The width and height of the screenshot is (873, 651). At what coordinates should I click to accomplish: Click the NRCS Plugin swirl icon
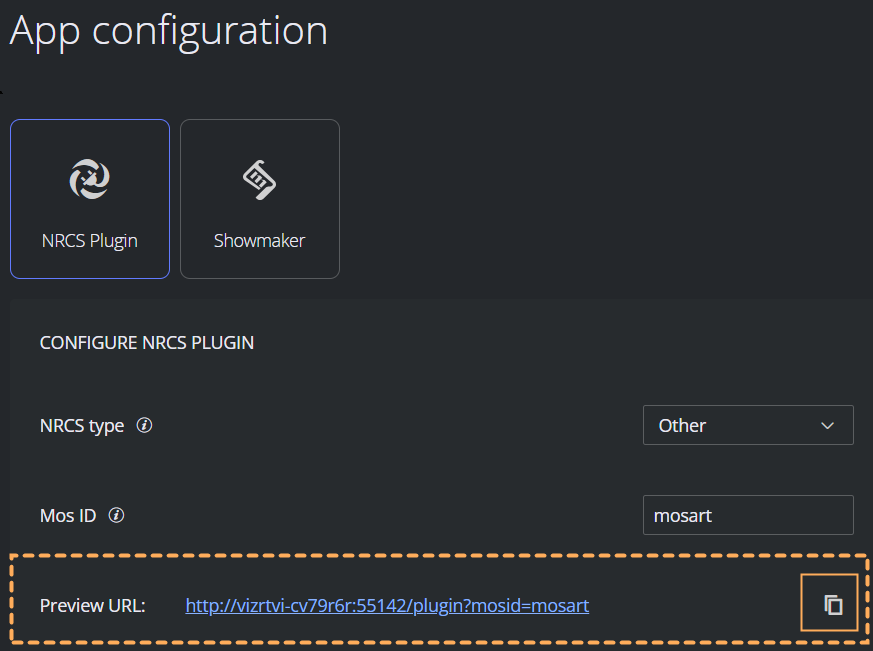pos(90,179)
